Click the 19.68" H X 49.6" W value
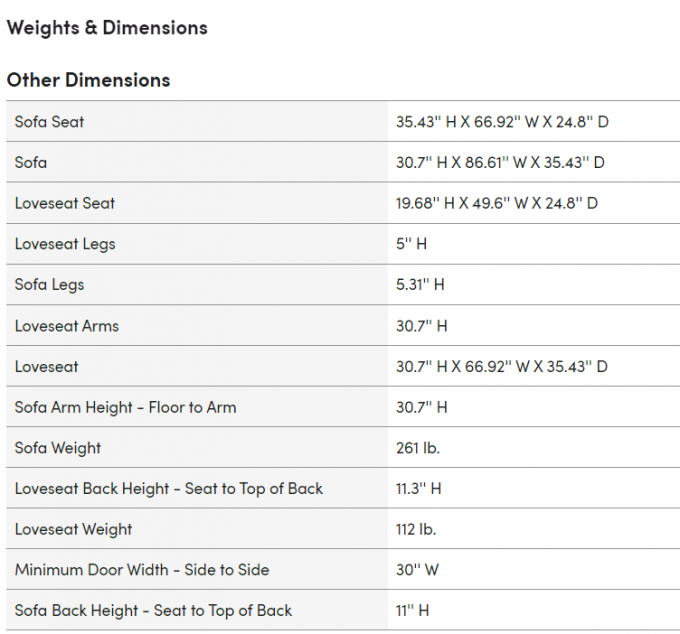Viewport: 680px width, 634px height. click(497, 203)
